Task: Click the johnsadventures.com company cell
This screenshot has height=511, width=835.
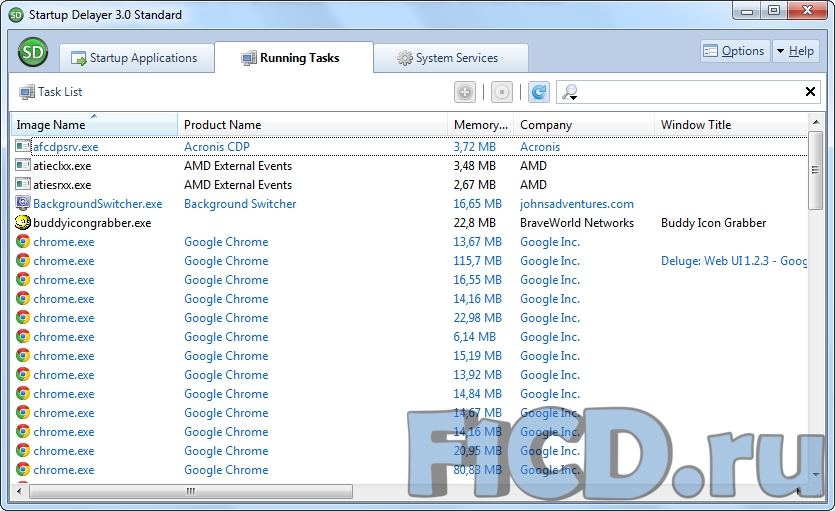Action: [x=577, y=204]
